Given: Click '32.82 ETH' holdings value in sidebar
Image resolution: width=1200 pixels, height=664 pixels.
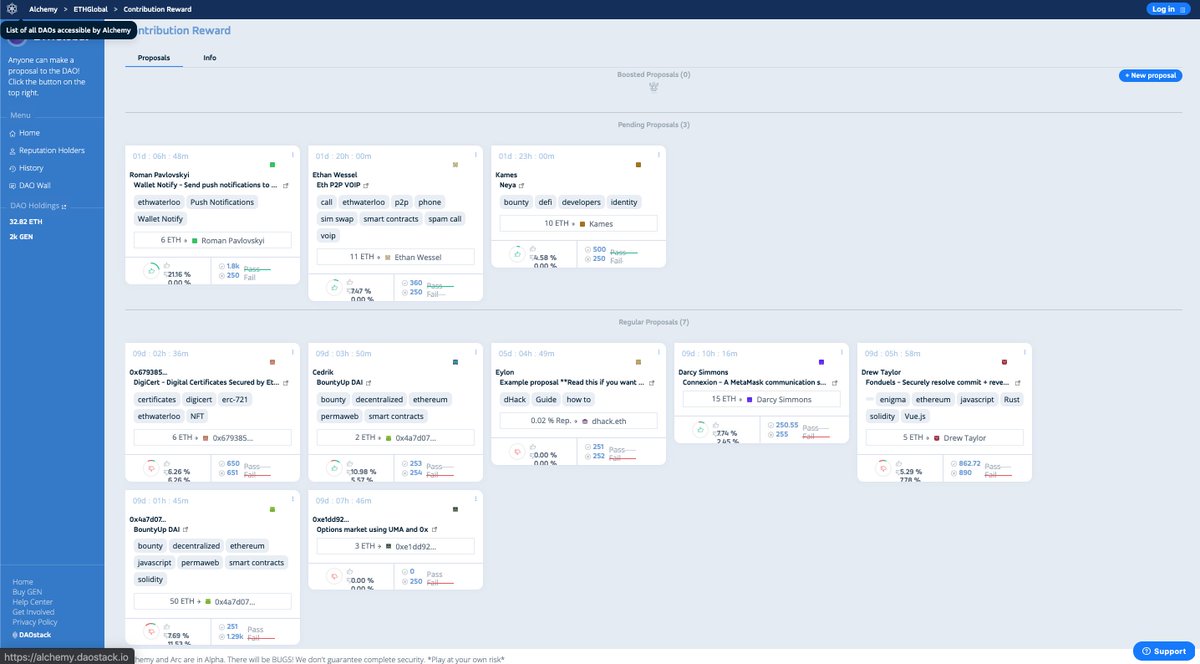Looking at the screenshot, I should tap(26, 221).
